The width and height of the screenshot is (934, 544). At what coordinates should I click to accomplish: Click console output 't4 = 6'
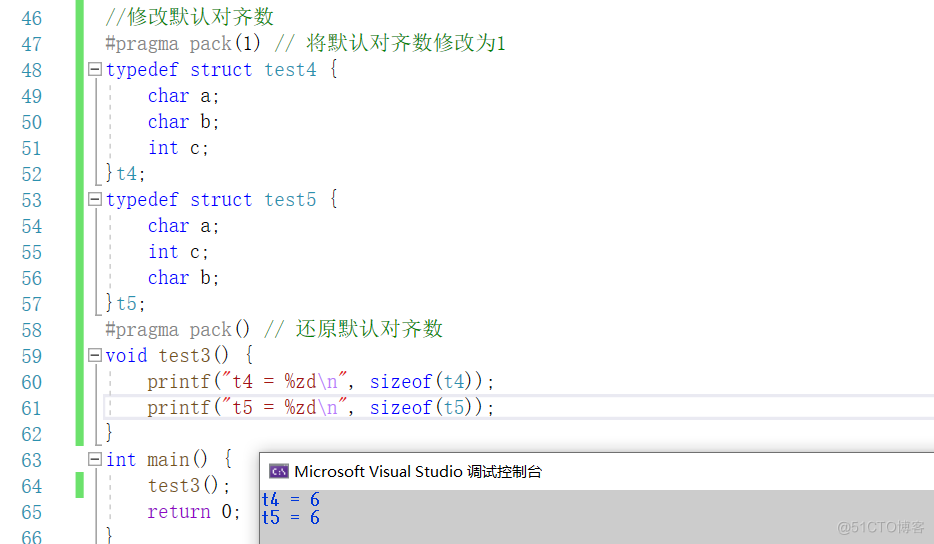[291, 499]
